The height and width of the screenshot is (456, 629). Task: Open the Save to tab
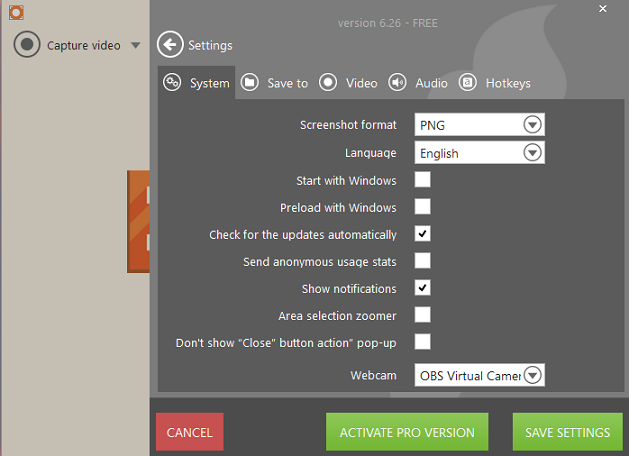pyautogui.click(x=287, y=83)
